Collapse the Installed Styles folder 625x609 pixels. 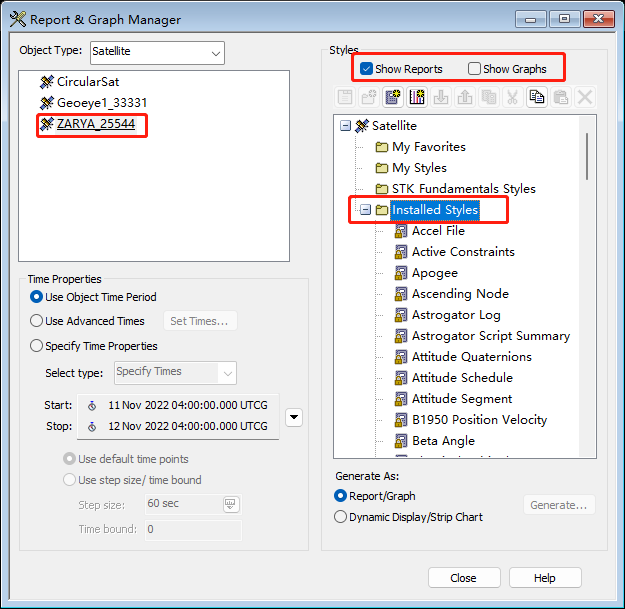pos(365,210)
